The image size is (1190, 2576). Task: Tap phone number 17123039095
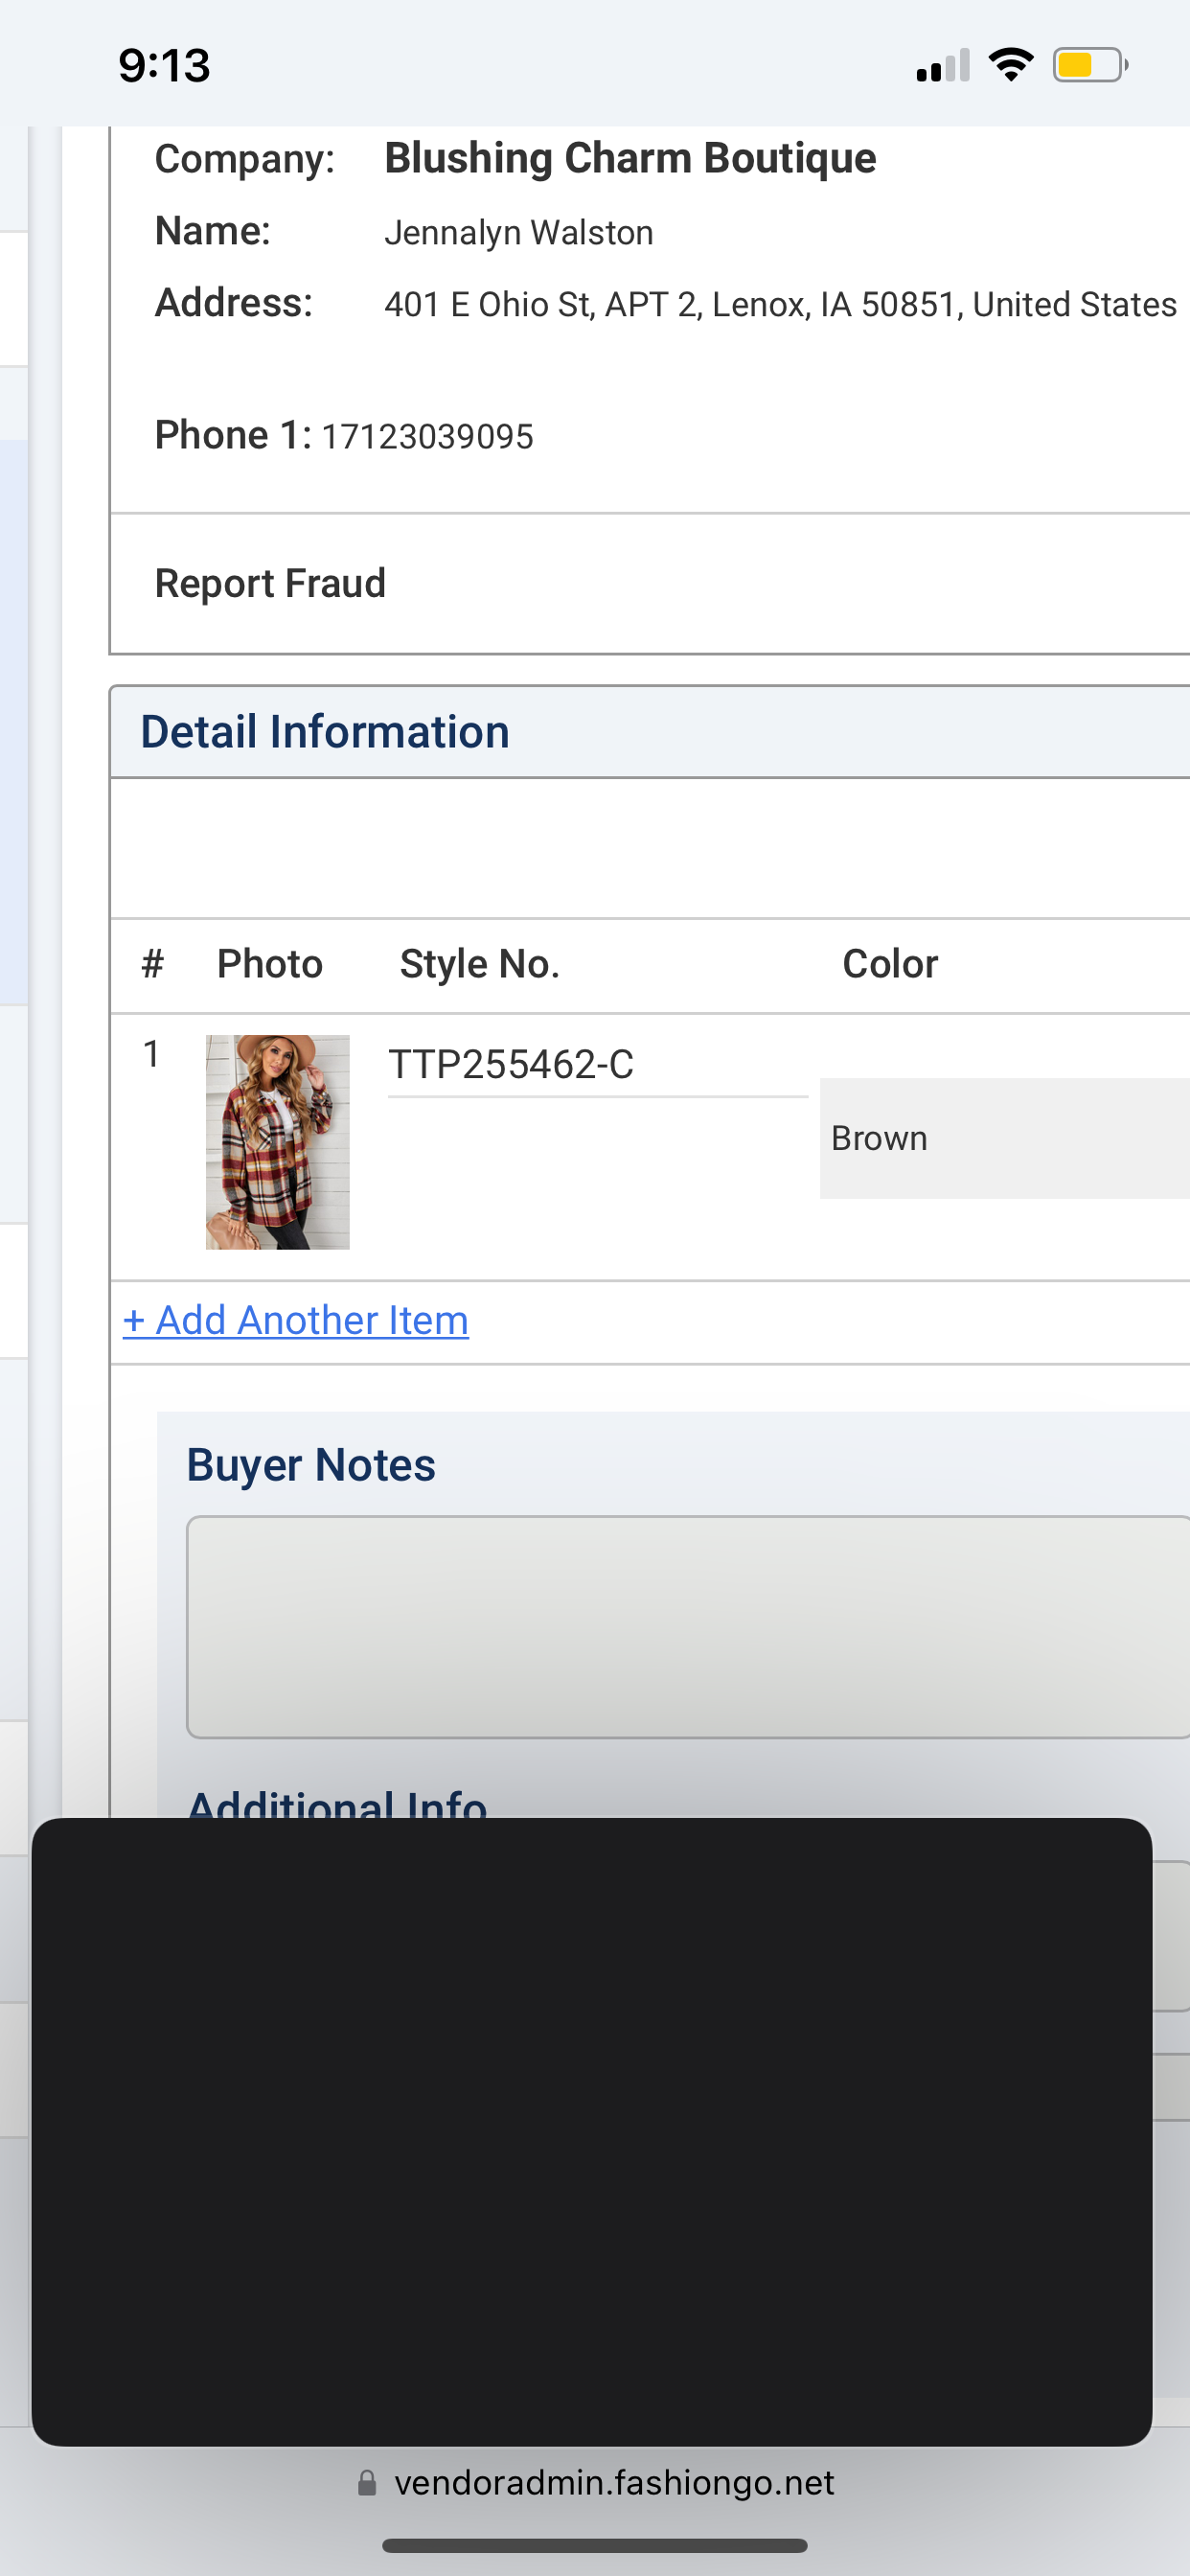click(x=427, y=437)
